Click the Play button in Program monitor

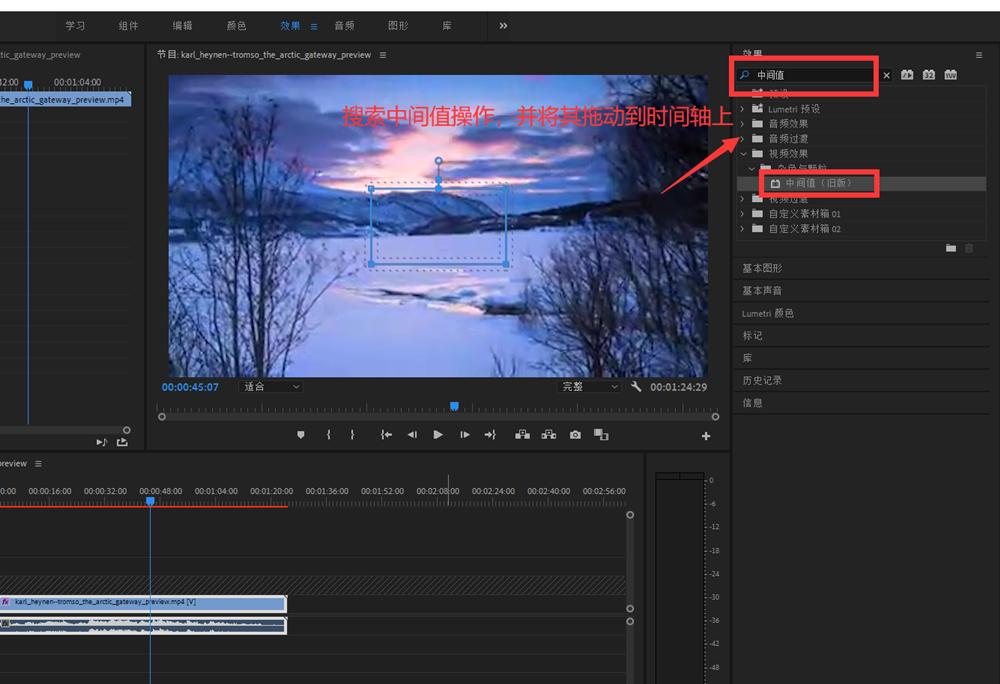pos(438,435)
